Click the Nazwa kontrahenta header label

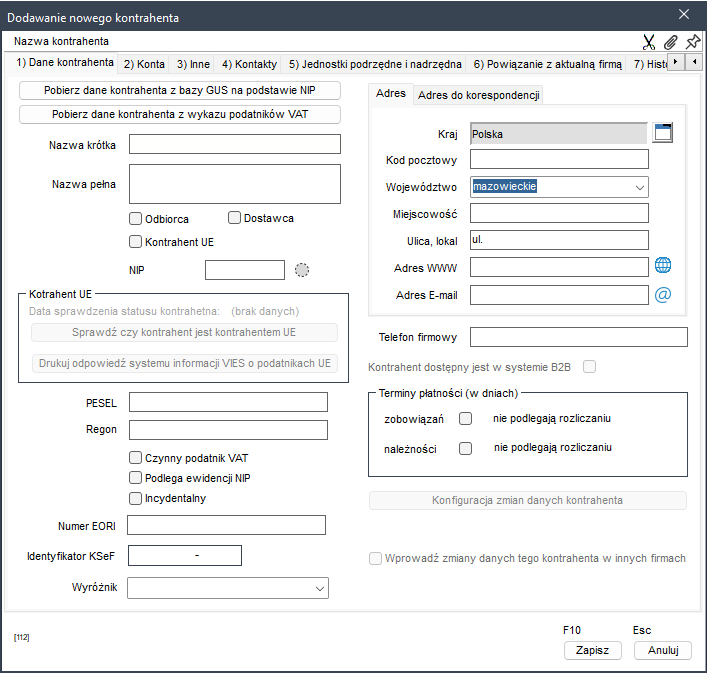coord(61,41)
